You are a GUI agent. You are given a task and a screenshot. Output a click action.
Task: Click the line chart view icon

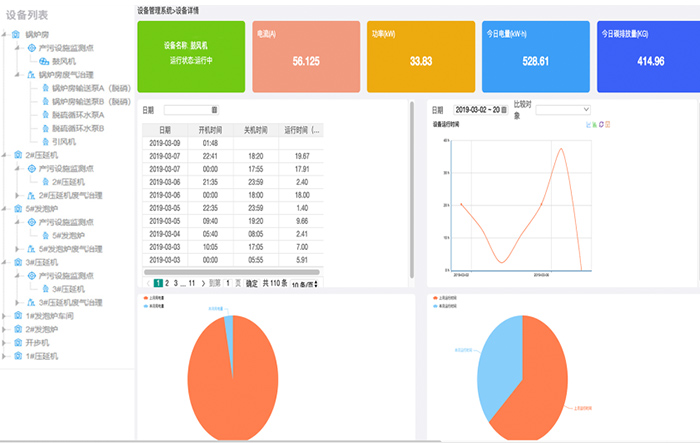point(586,125)
